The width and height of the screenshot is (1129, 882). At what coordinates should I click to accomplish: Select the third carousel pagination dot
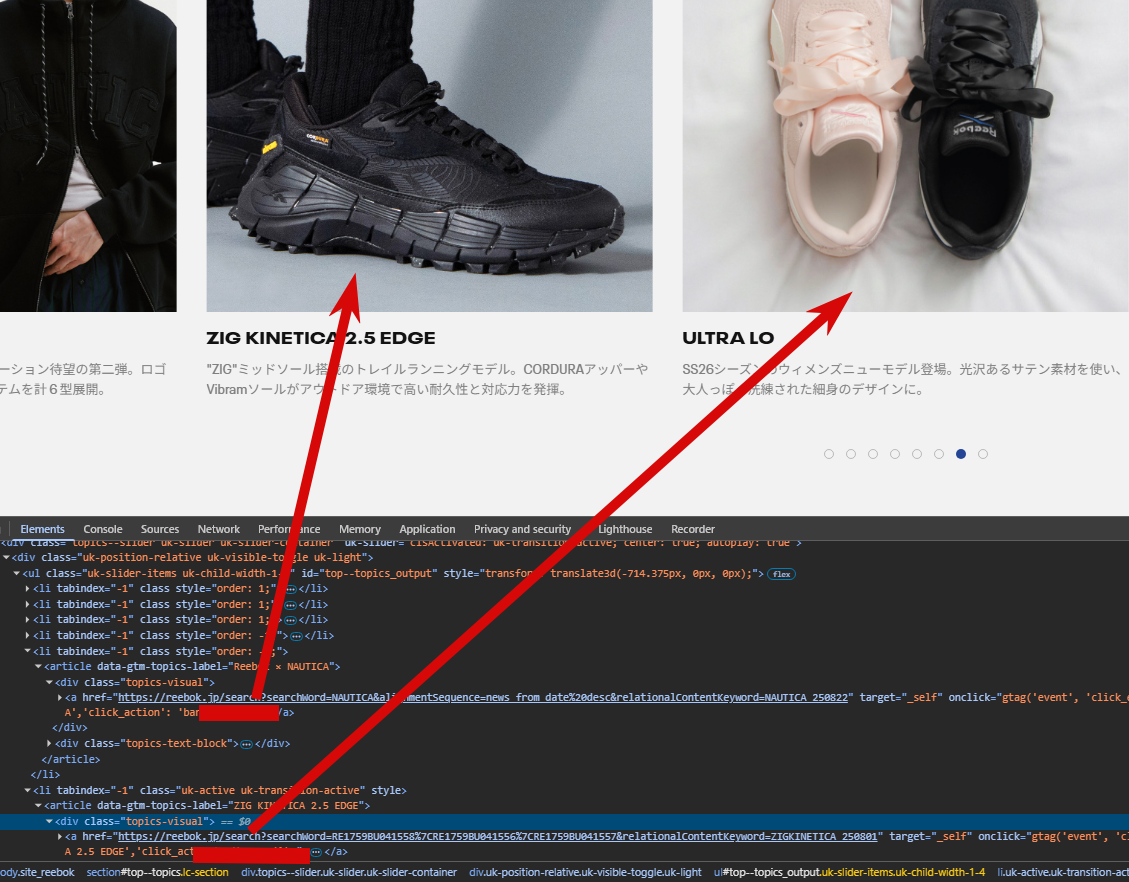click(x=873, y=454)
